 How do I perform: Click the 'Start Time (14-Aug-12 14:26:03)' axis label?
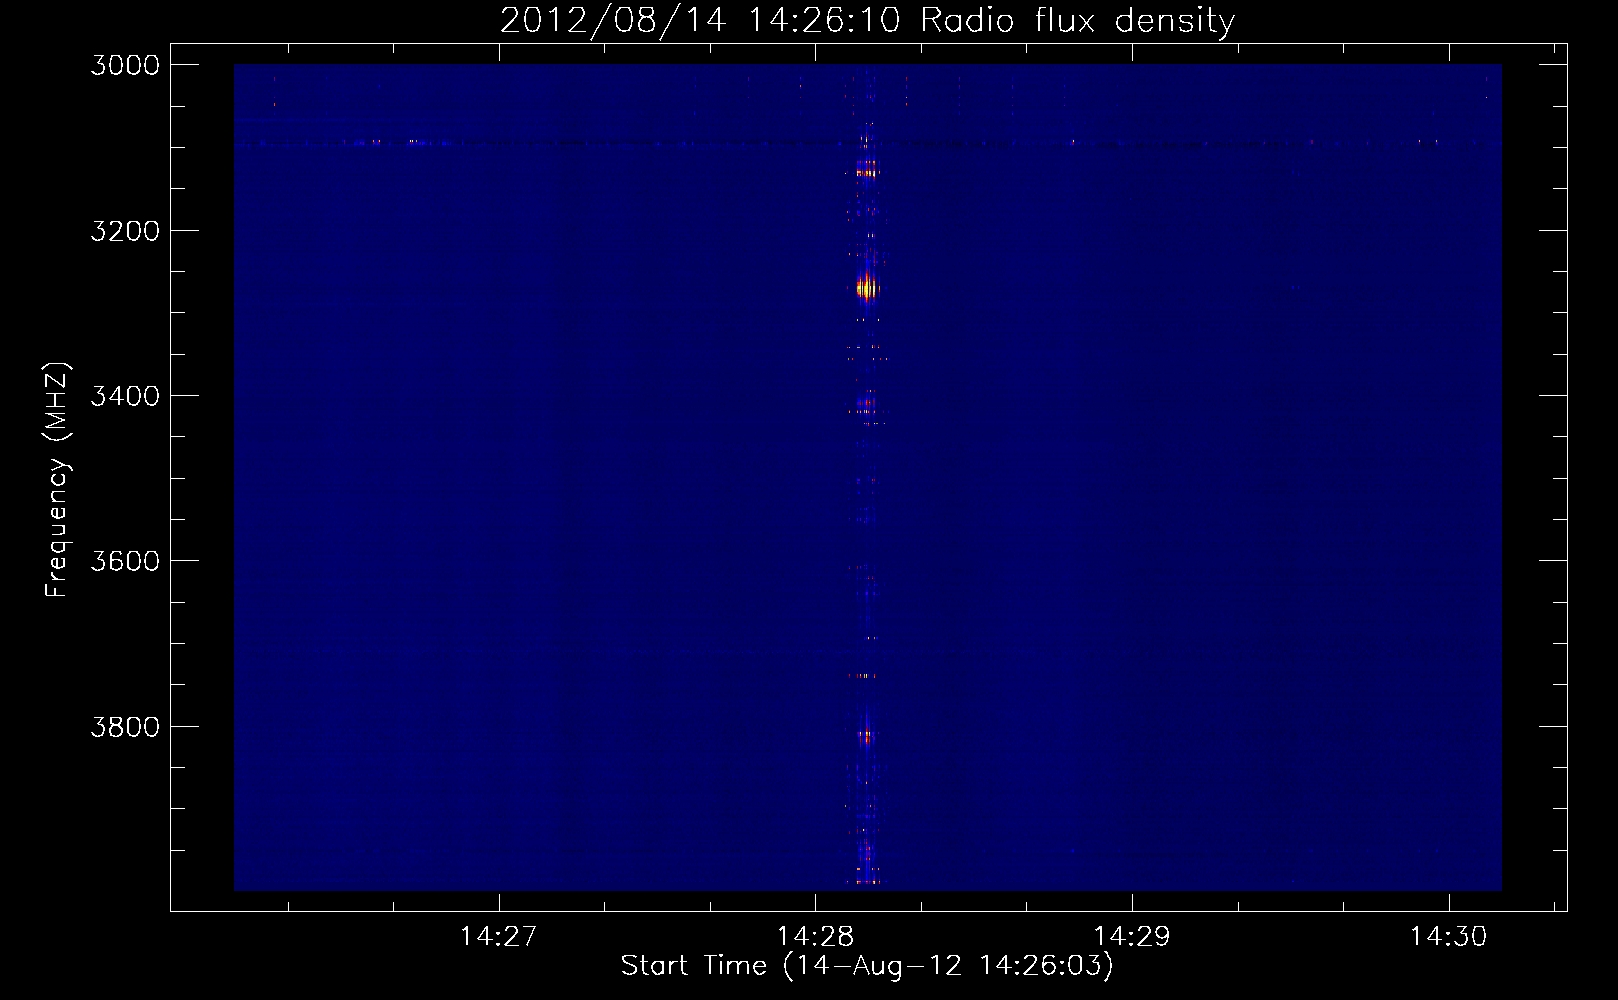(x=867, y=966)
